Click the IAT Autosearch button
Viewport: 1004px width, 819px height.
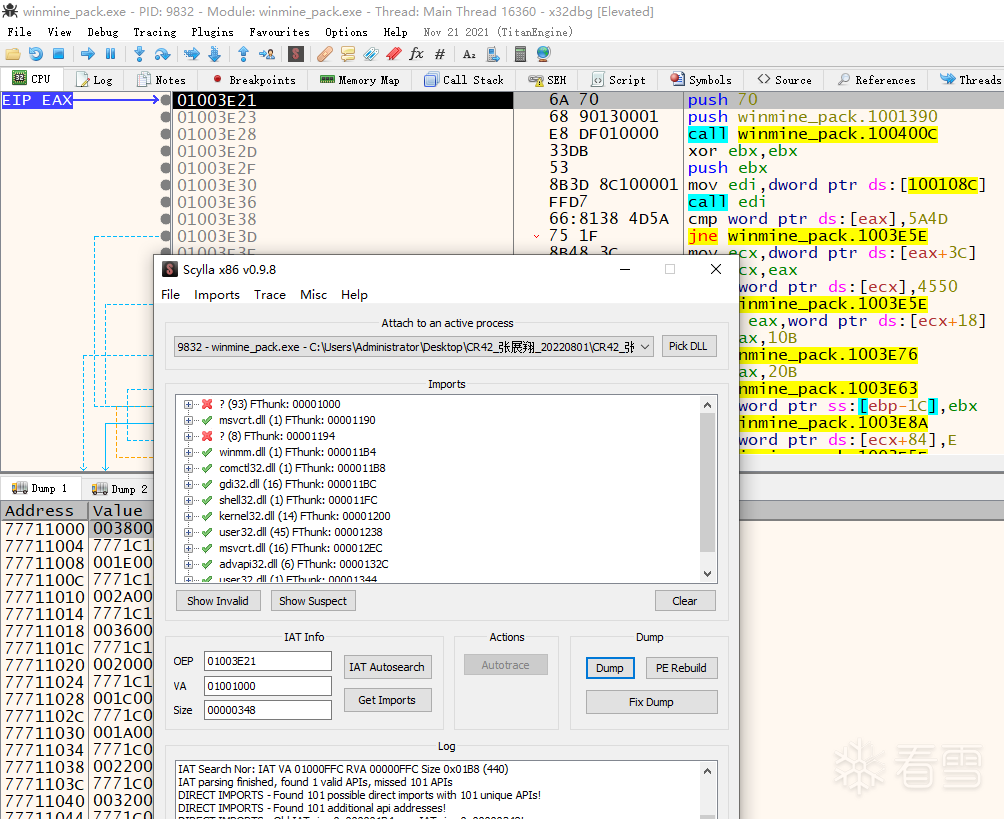point(386,667)
